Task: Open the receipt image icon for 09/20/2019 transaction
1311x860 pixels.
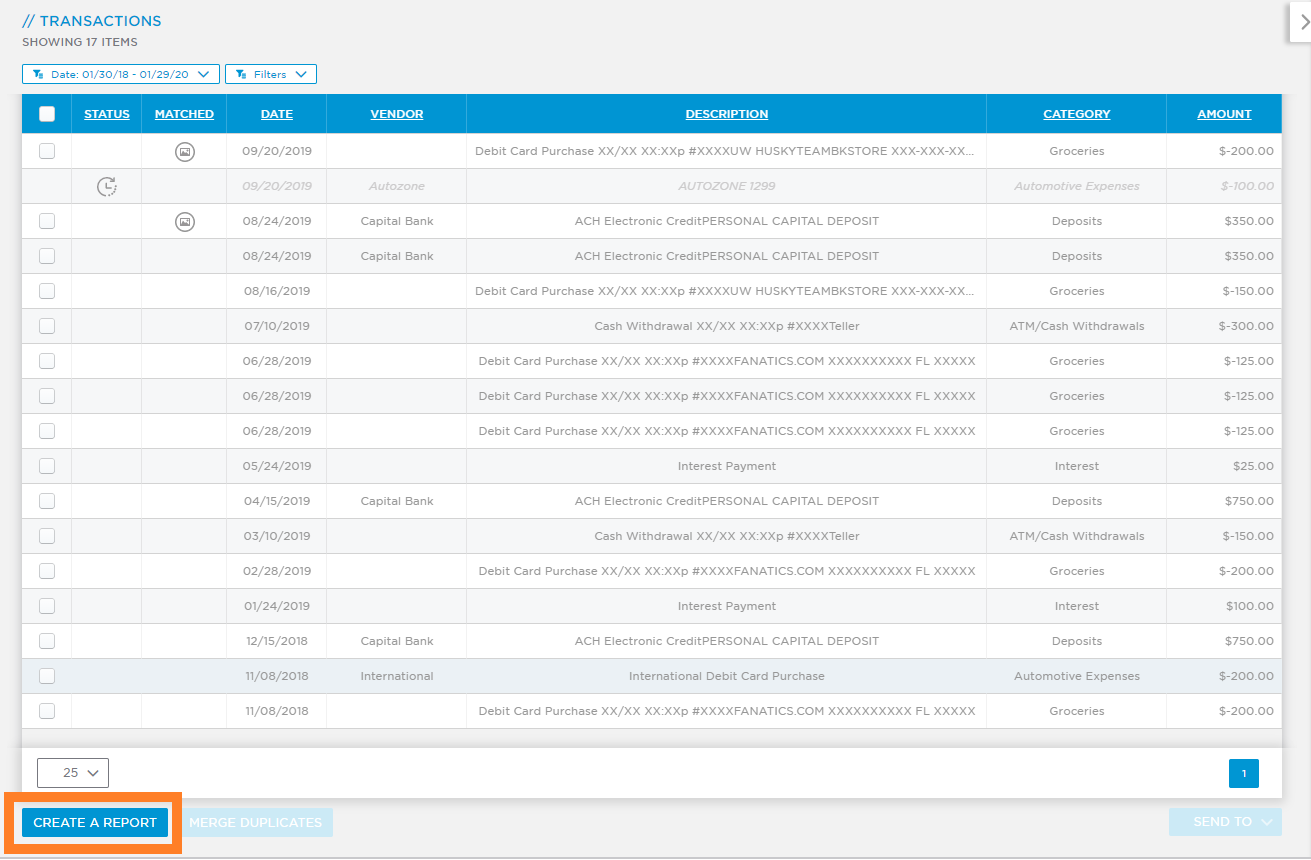Action: pyautogui.click(x=184, y=150)
